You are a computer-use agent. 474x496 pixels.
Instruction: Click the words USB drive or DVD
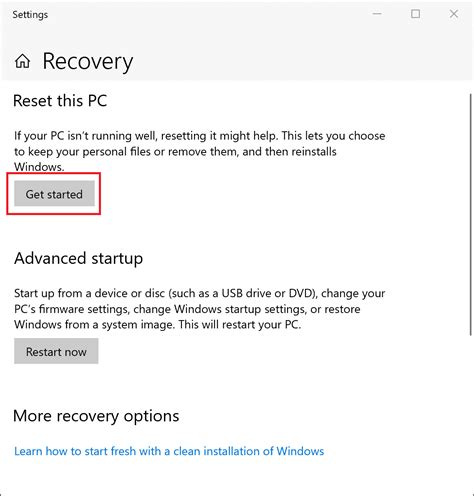pyautogui.click(x=268, y=293)
